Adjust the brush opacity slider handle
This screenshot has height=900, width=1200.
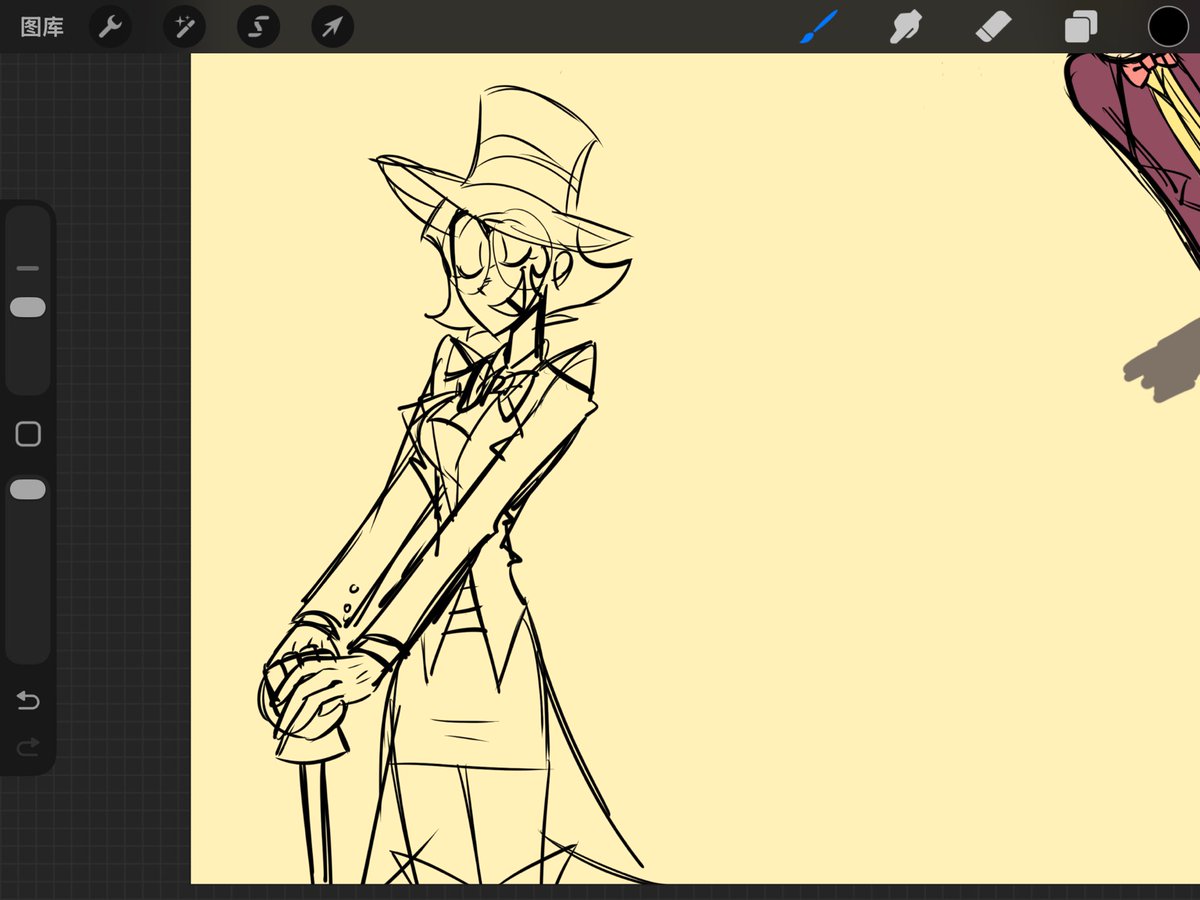28,489
